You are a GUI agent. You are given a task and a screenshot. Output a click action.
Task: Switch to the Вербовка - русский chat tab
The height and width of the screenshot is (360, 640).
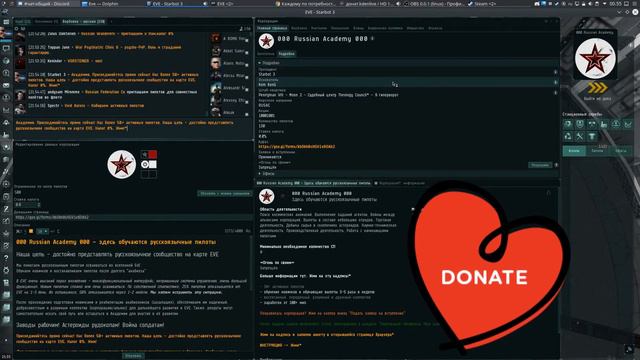point(84,21)
